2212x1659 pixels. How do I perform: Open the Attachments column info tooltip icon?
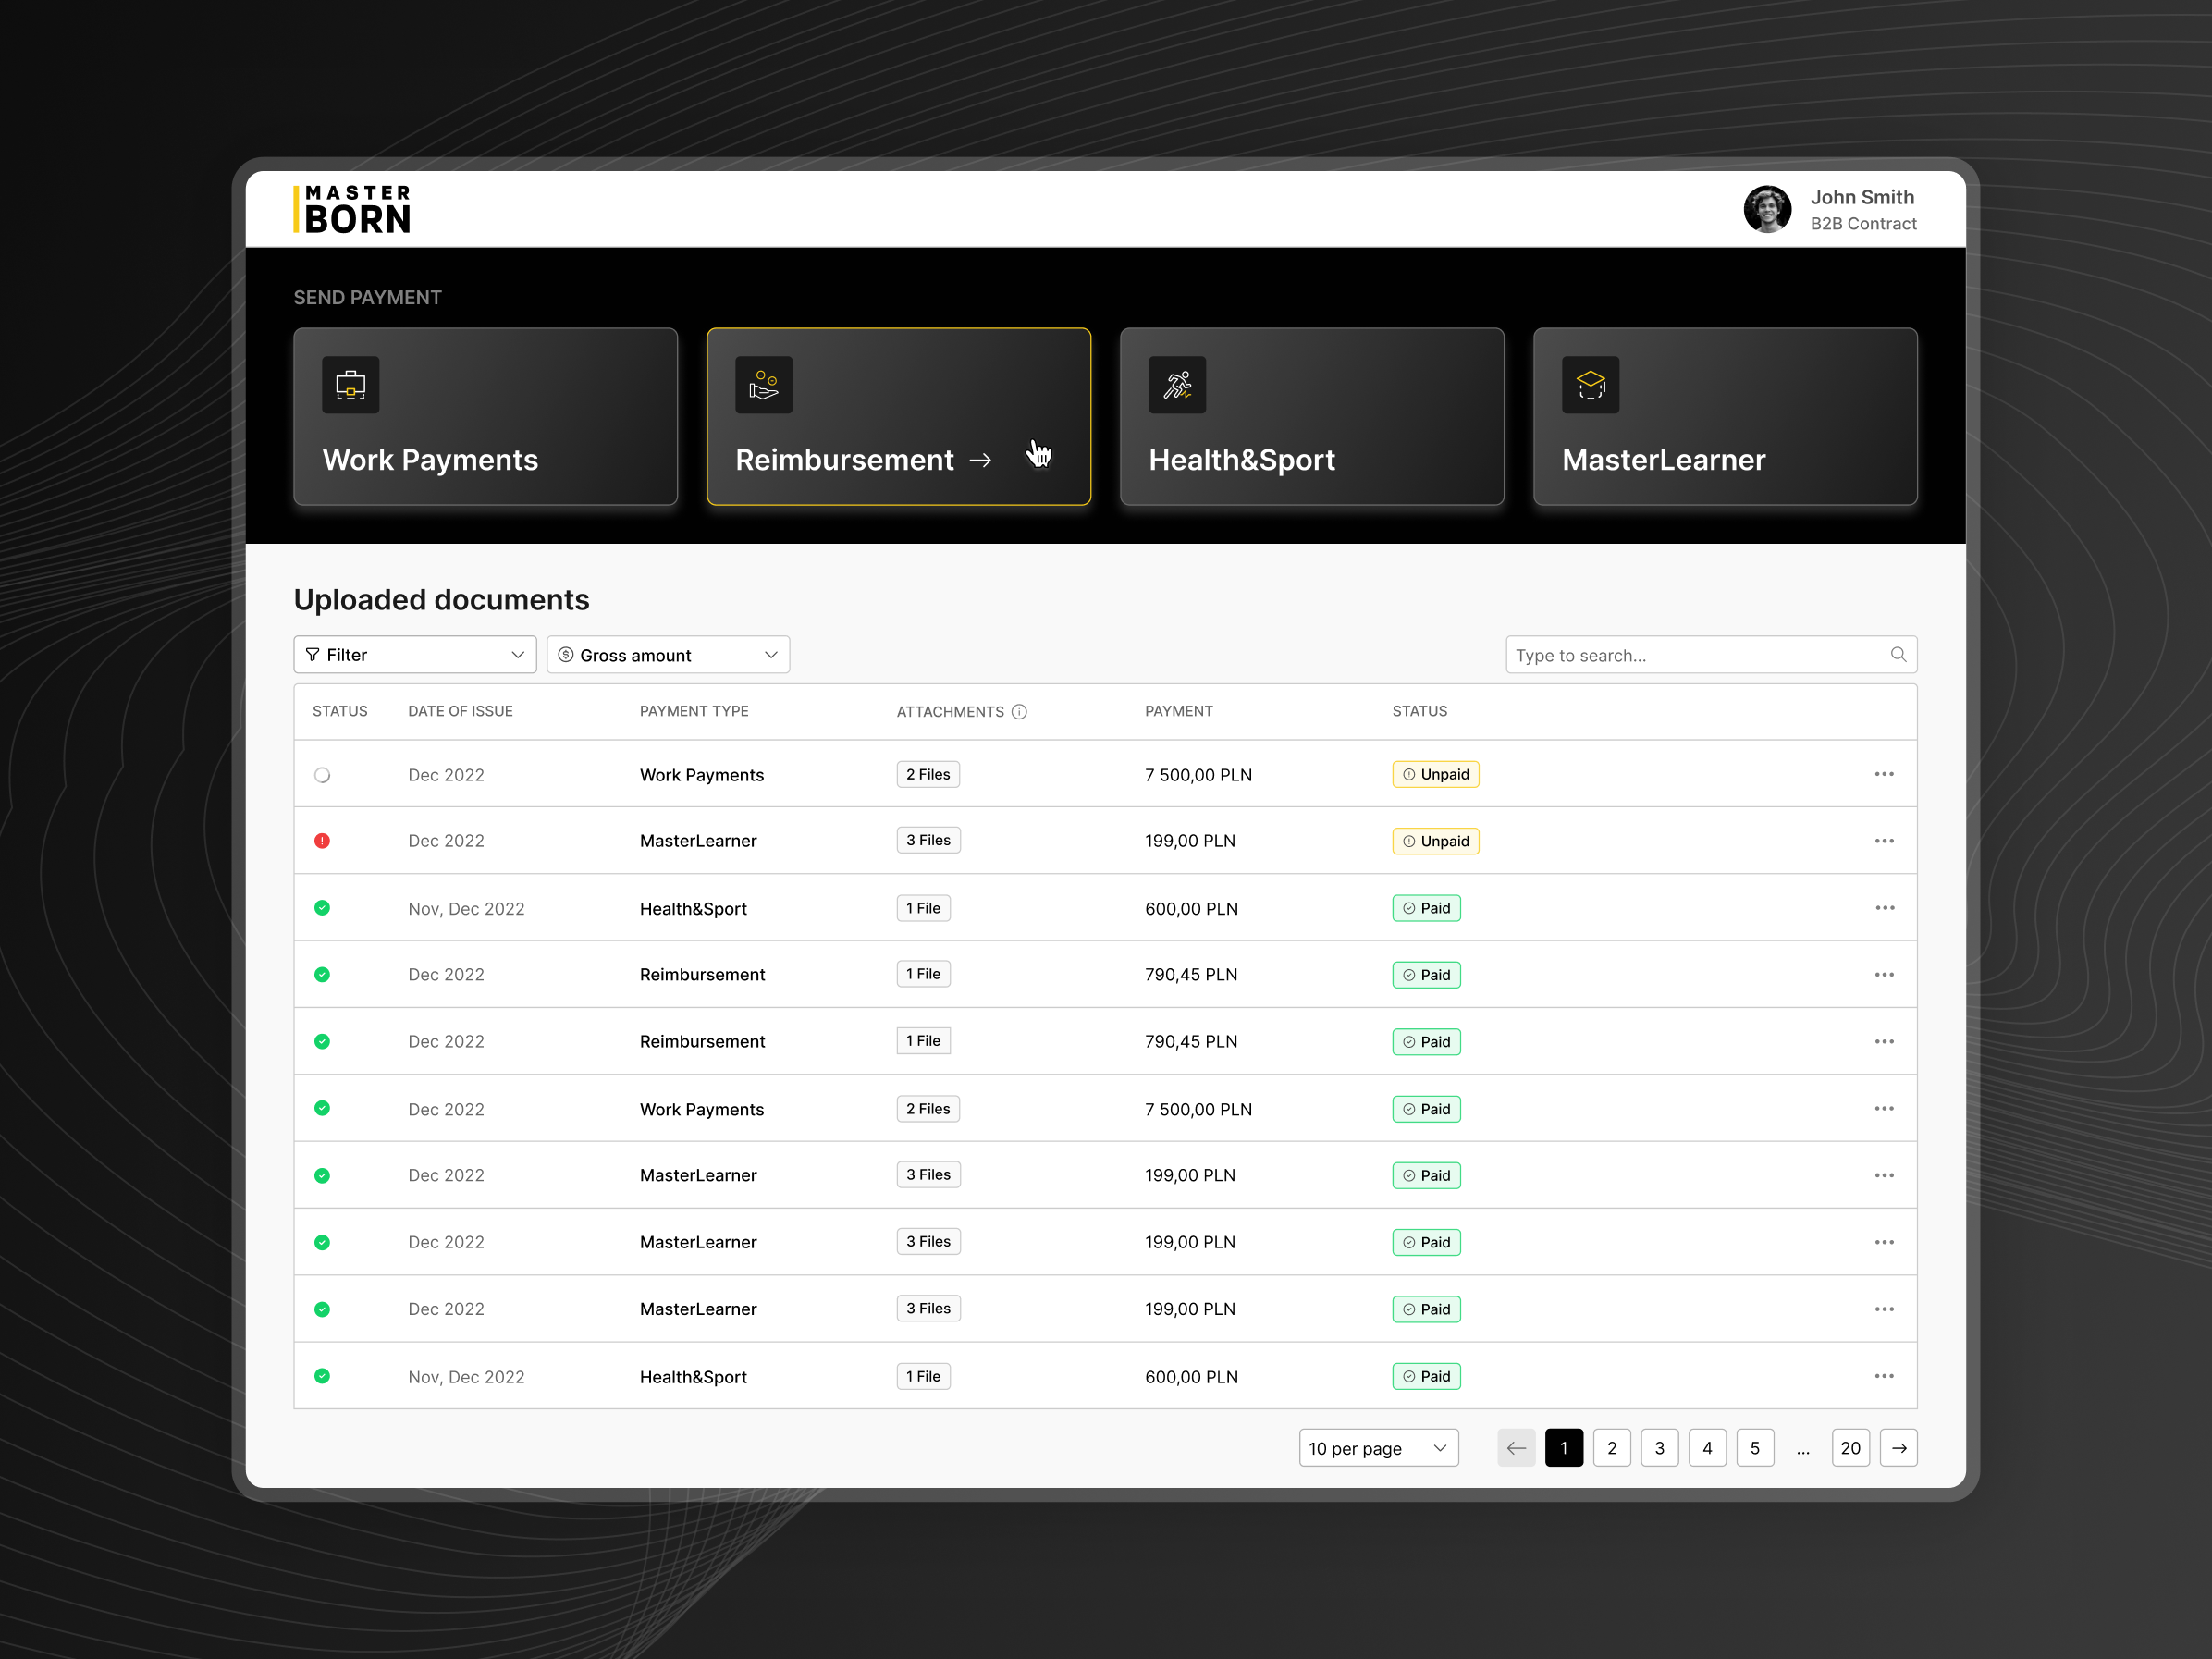[x=1020, y=711]
